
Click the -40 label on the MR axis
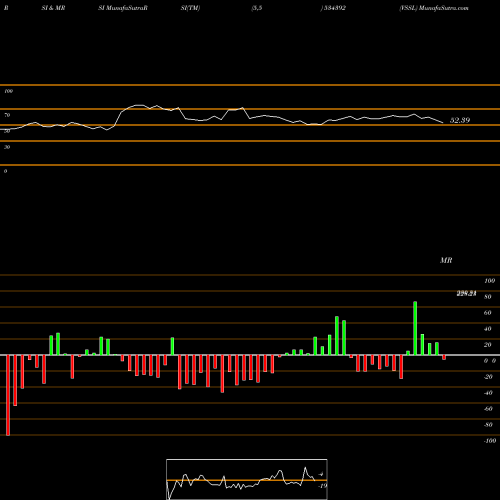[x=488, y=393]
